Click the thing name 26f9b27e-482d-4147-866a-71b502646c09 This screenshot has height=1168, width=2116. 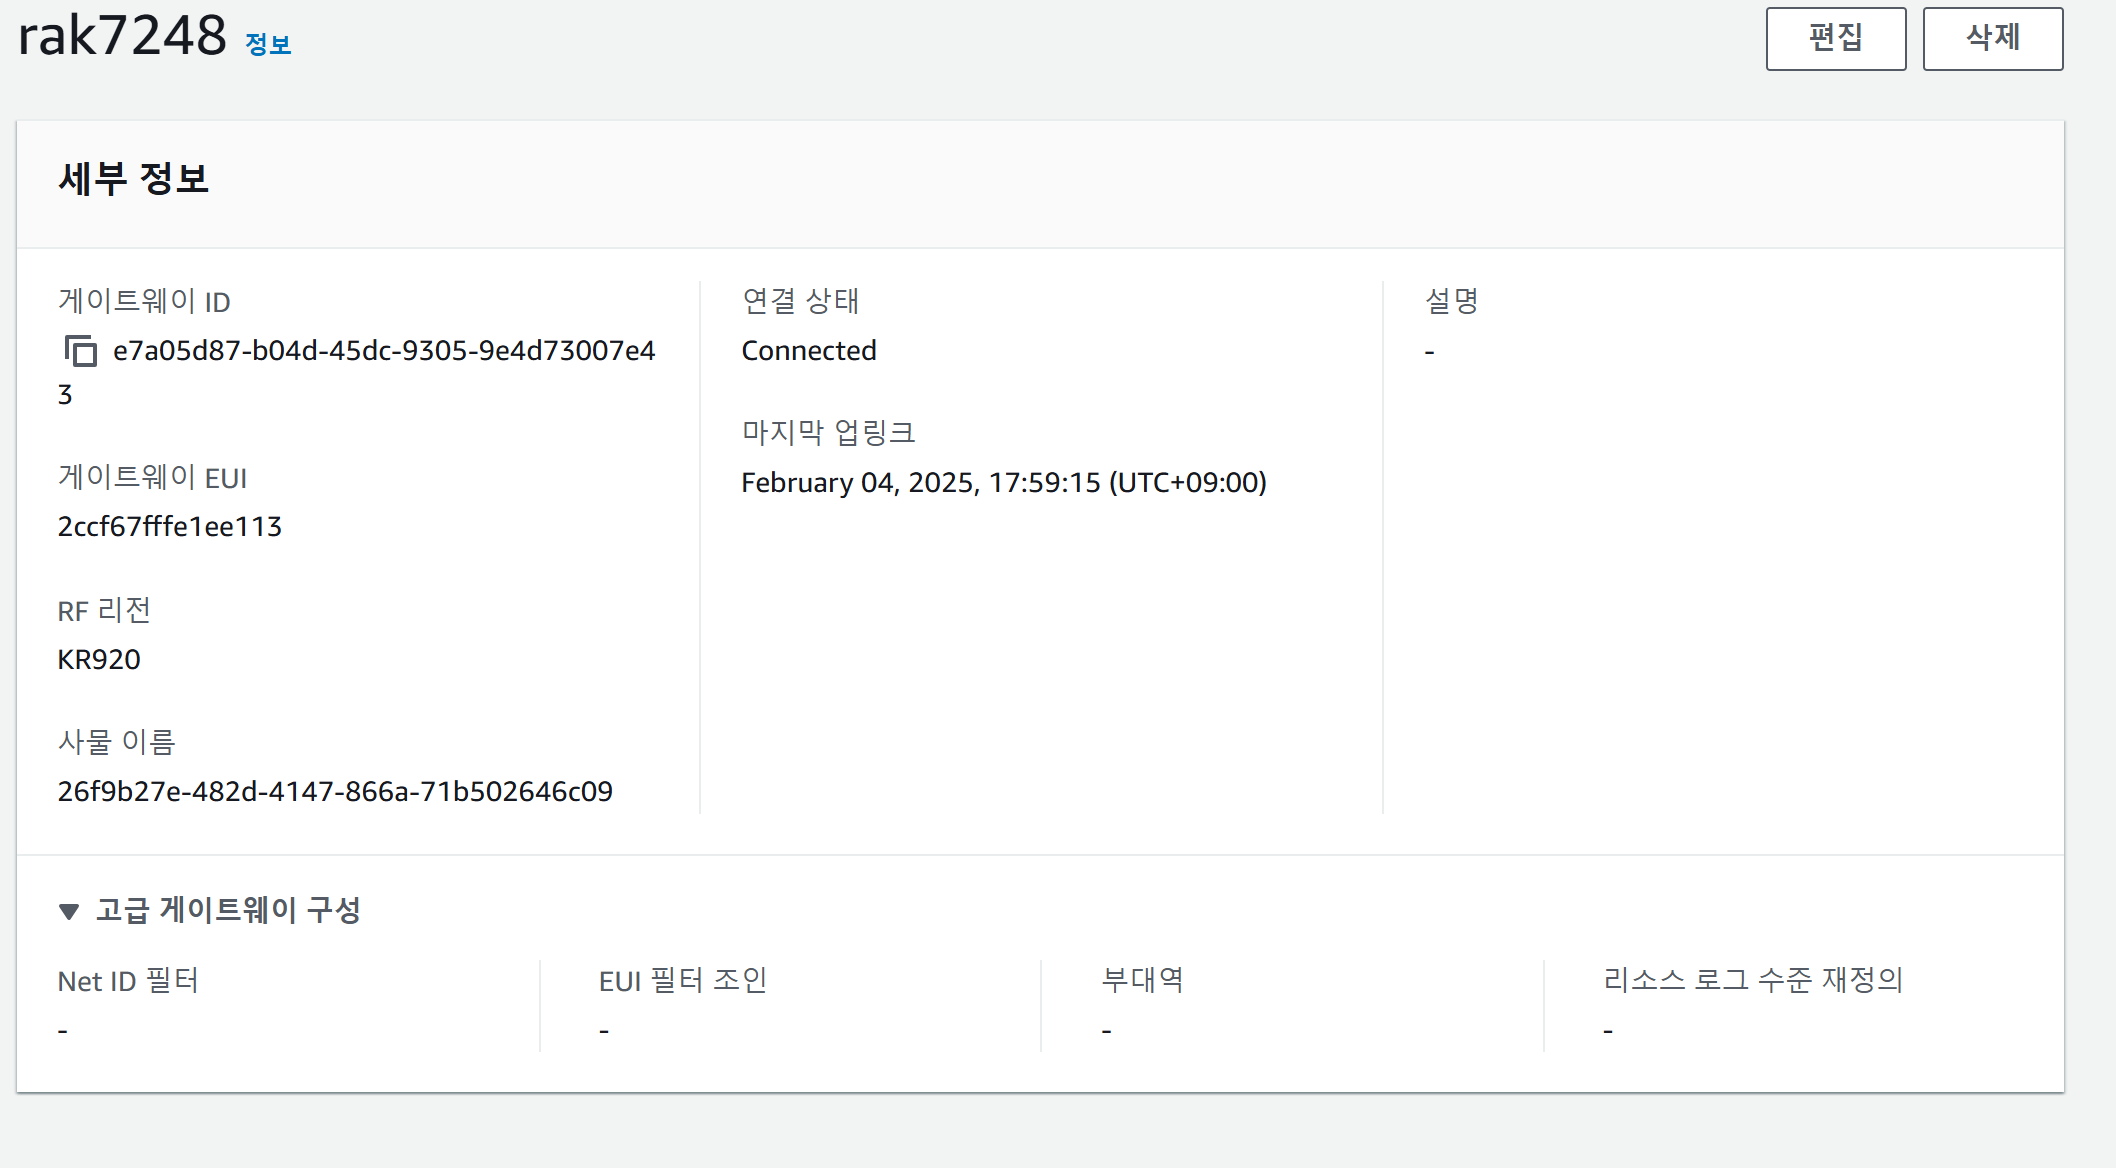pos(335,792)
